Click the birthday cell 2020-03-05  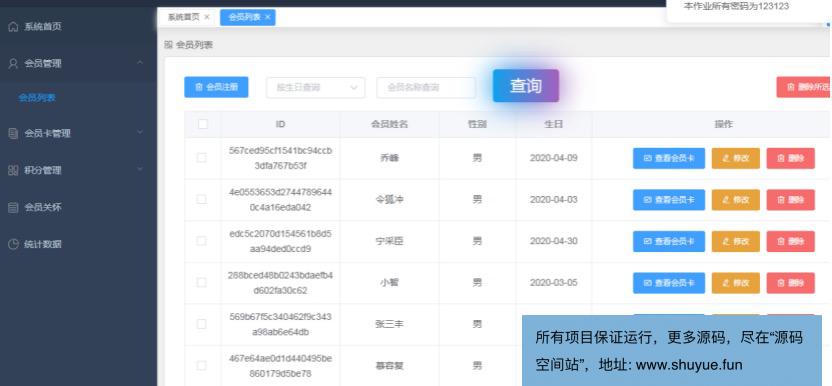pyautogui.click(x=553, y=282)
